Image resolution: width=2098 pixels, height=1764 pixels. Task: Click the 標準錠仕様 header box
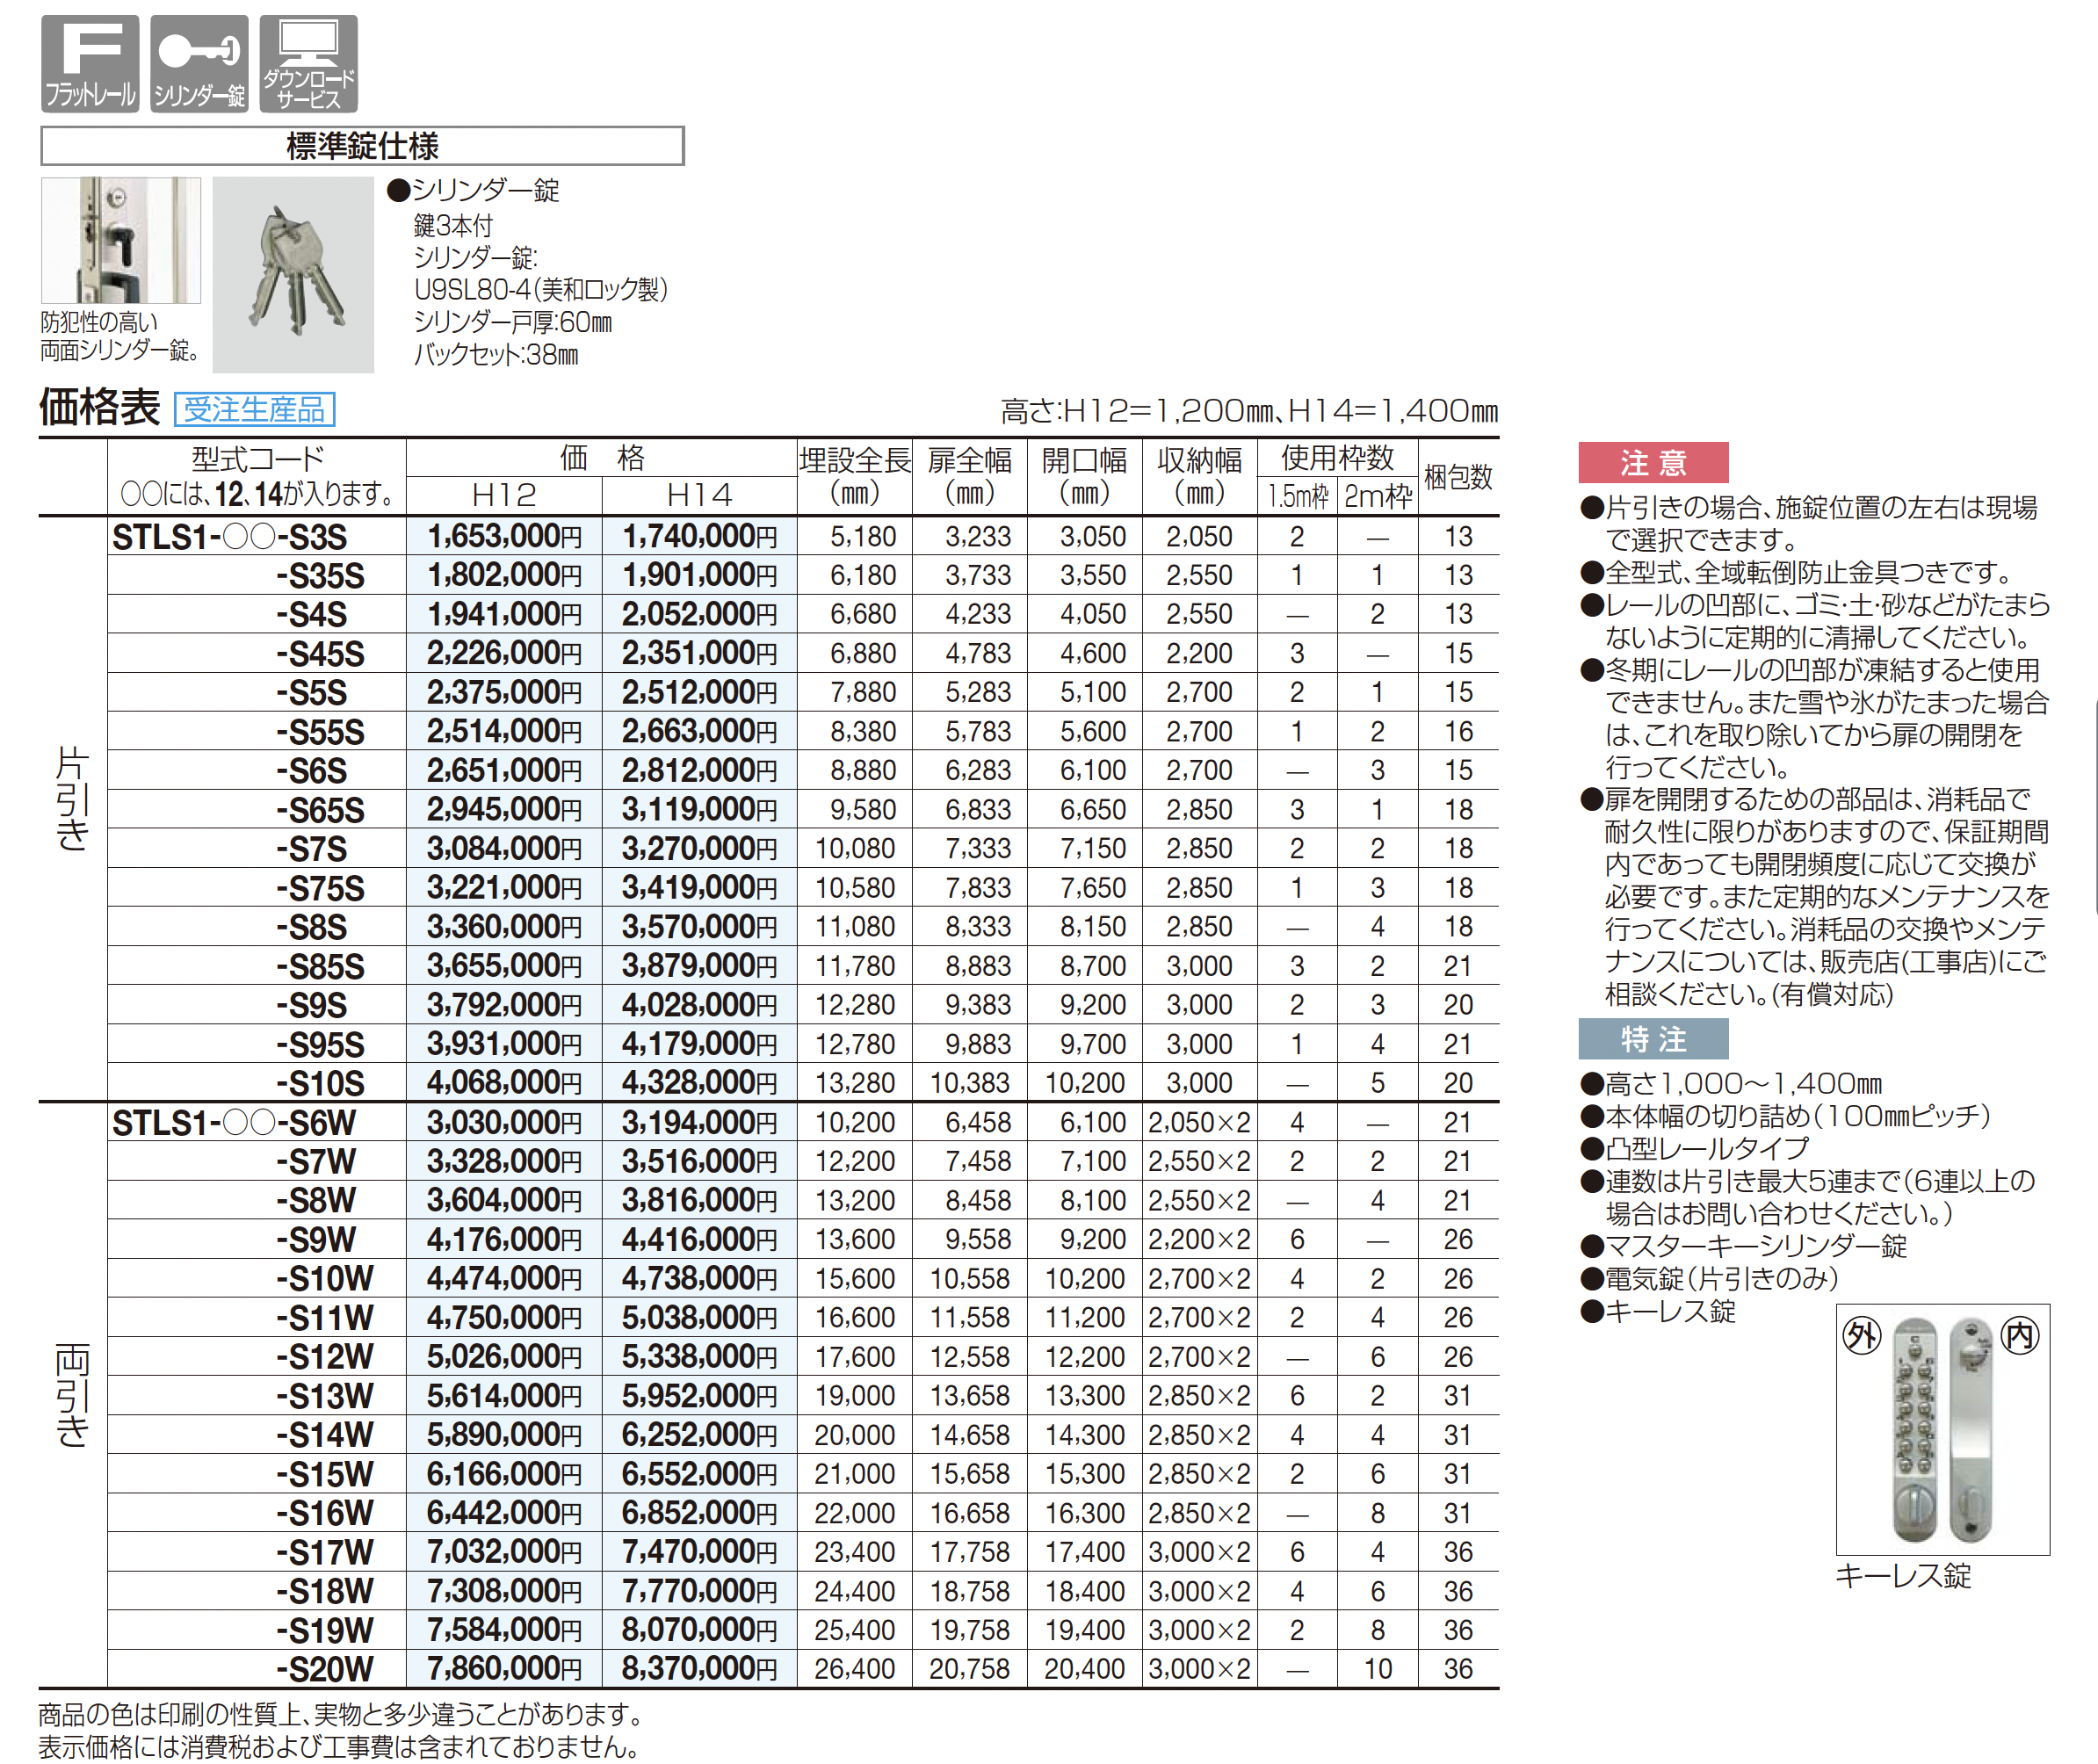(362, 146)
